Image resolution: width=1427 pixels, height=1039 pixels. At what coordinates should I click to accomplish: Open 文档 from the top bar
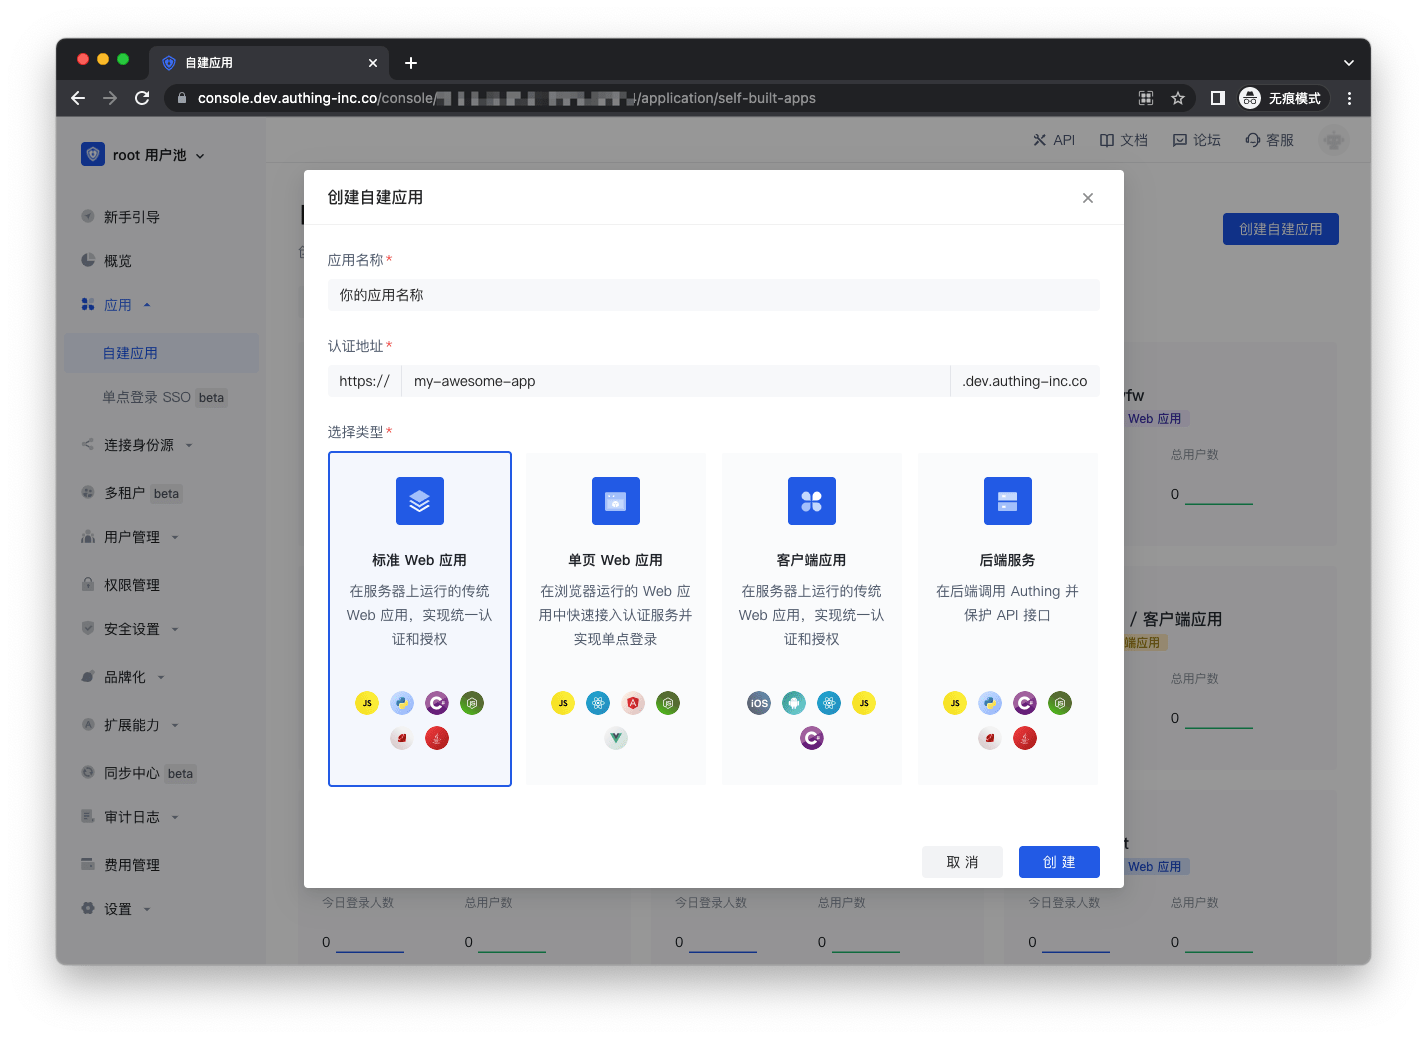pos(1123,140)
